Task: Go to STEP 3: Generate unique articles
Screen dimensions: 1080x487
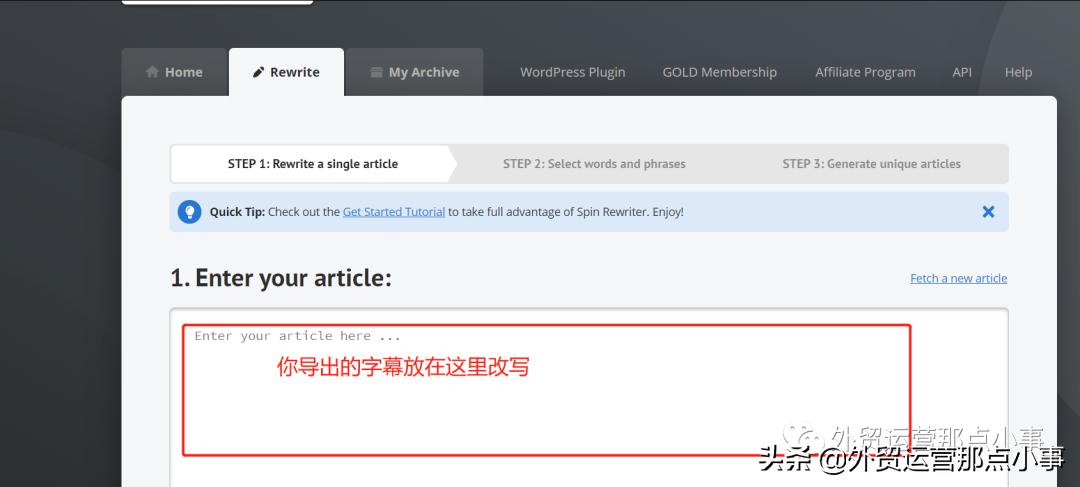Action: (x=871, y=164)
